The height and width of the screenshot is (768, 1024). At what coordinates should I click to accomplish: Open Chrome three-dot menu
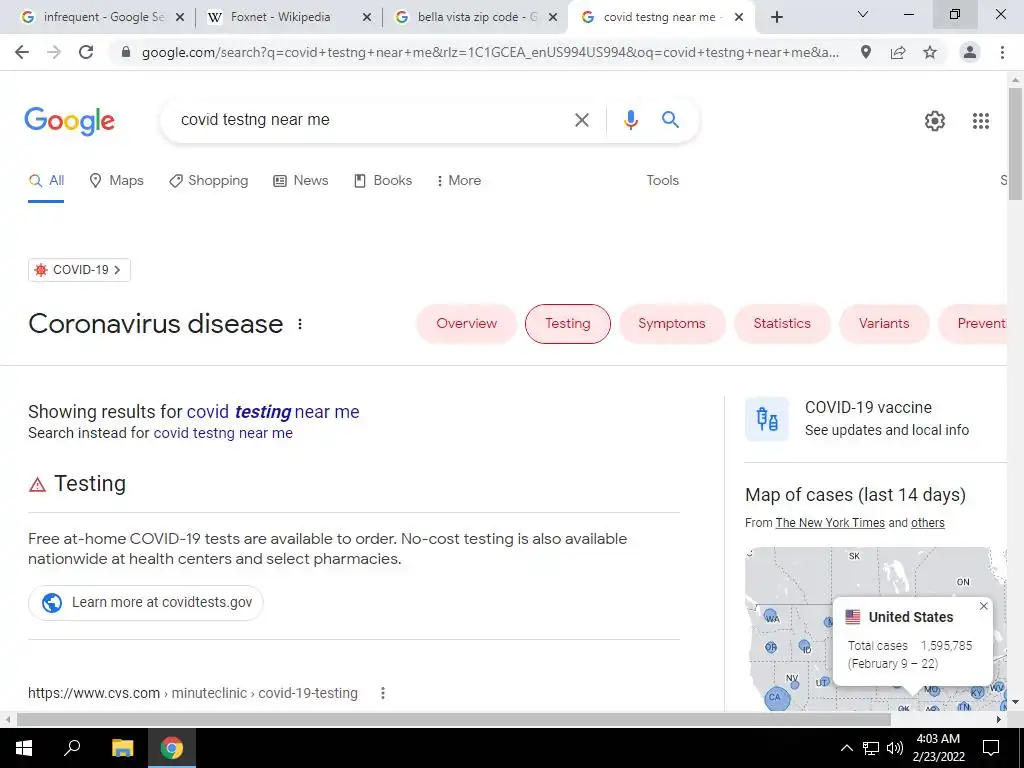1002,52
